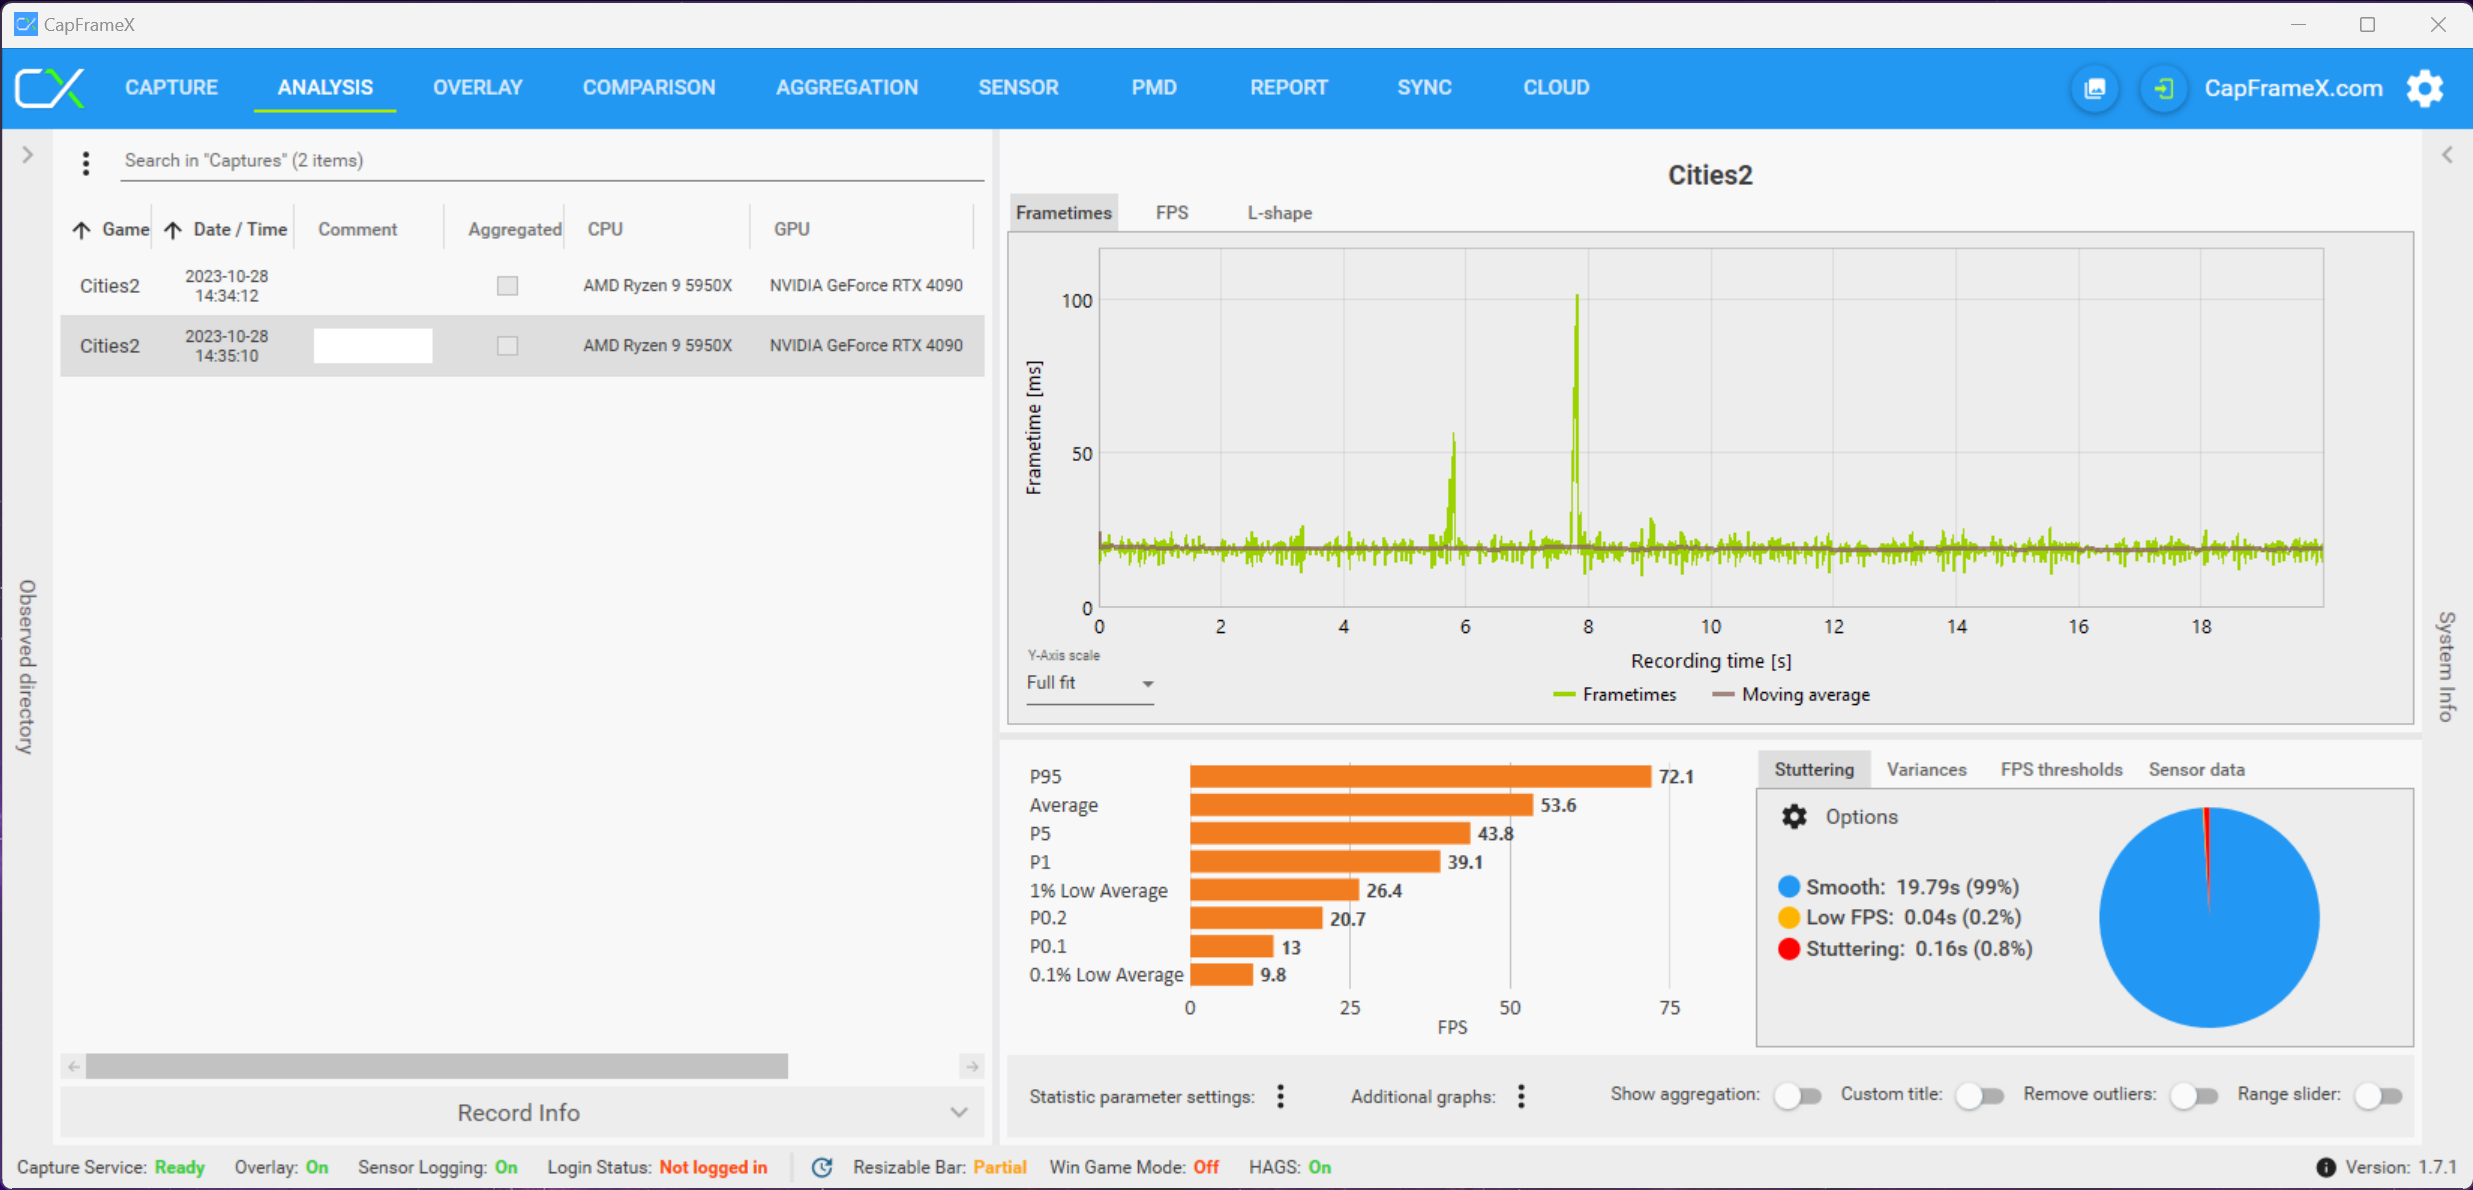This screenshot has height=1190, width=2473.
Task: Expand the Record Info panel
Action: pos(520,1112)
